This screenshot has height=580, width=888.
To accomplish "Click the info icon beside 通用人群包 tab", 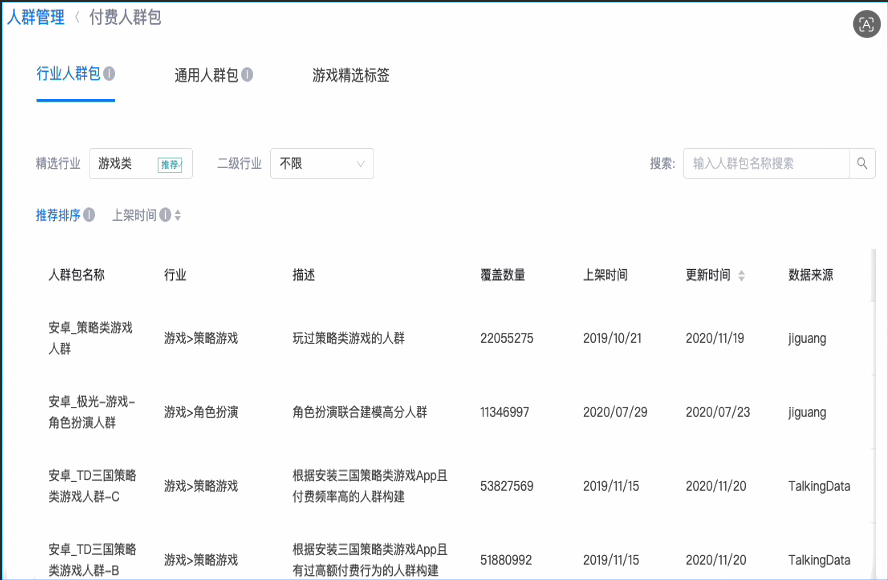I will coord(247,72).
